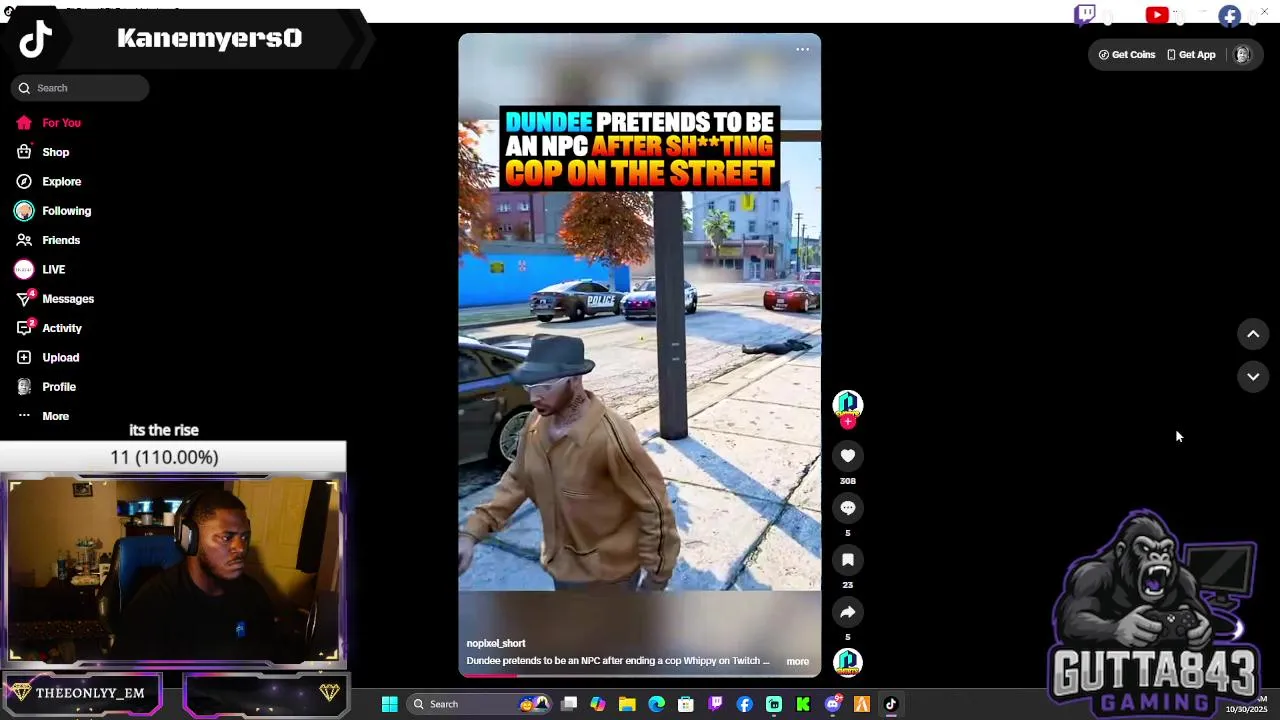Viewport: 1280px width, 720px height.
Task: Click the Messages paper-plane icon
Action: pyautogui.click(x=24, y=299)
